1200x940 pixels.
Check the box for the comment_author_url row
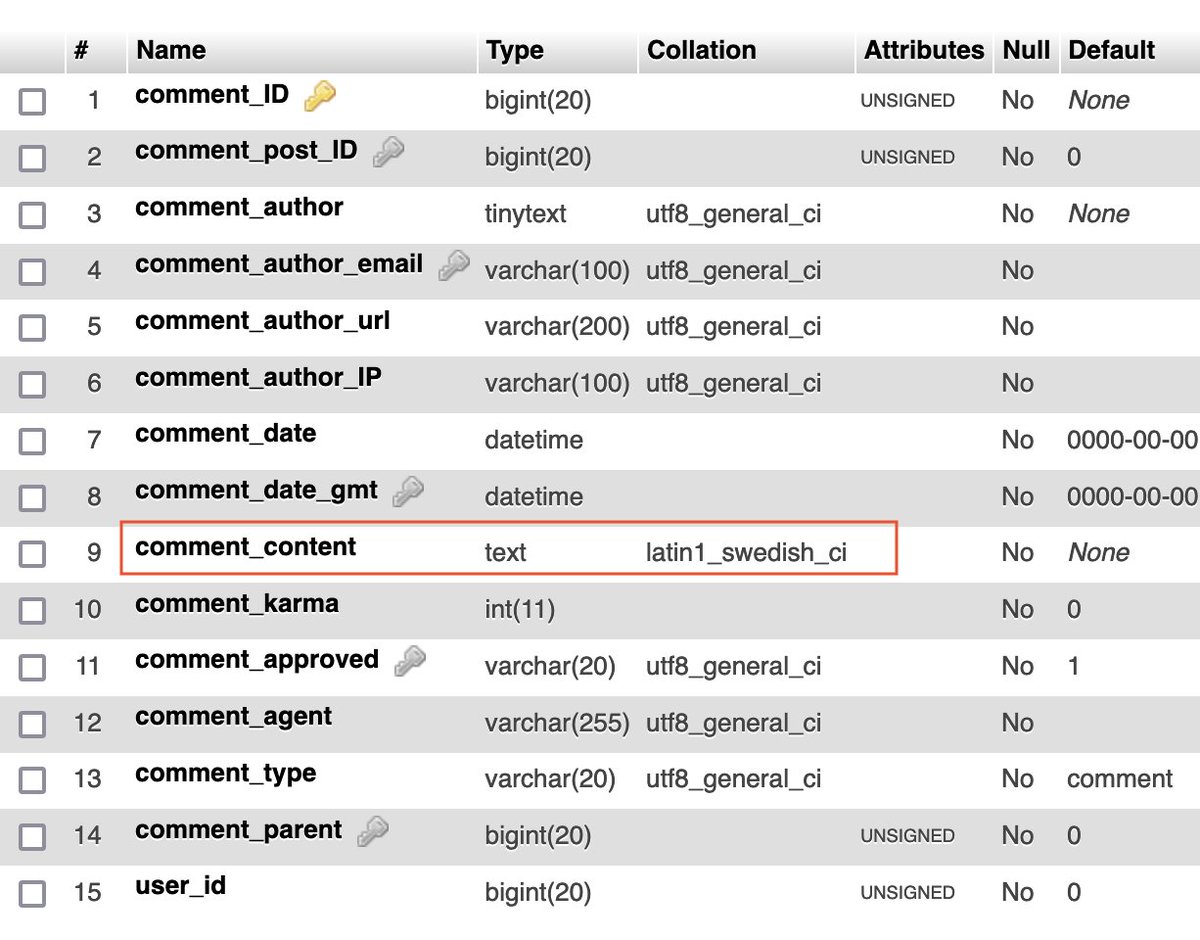click(x=33, y=327)
